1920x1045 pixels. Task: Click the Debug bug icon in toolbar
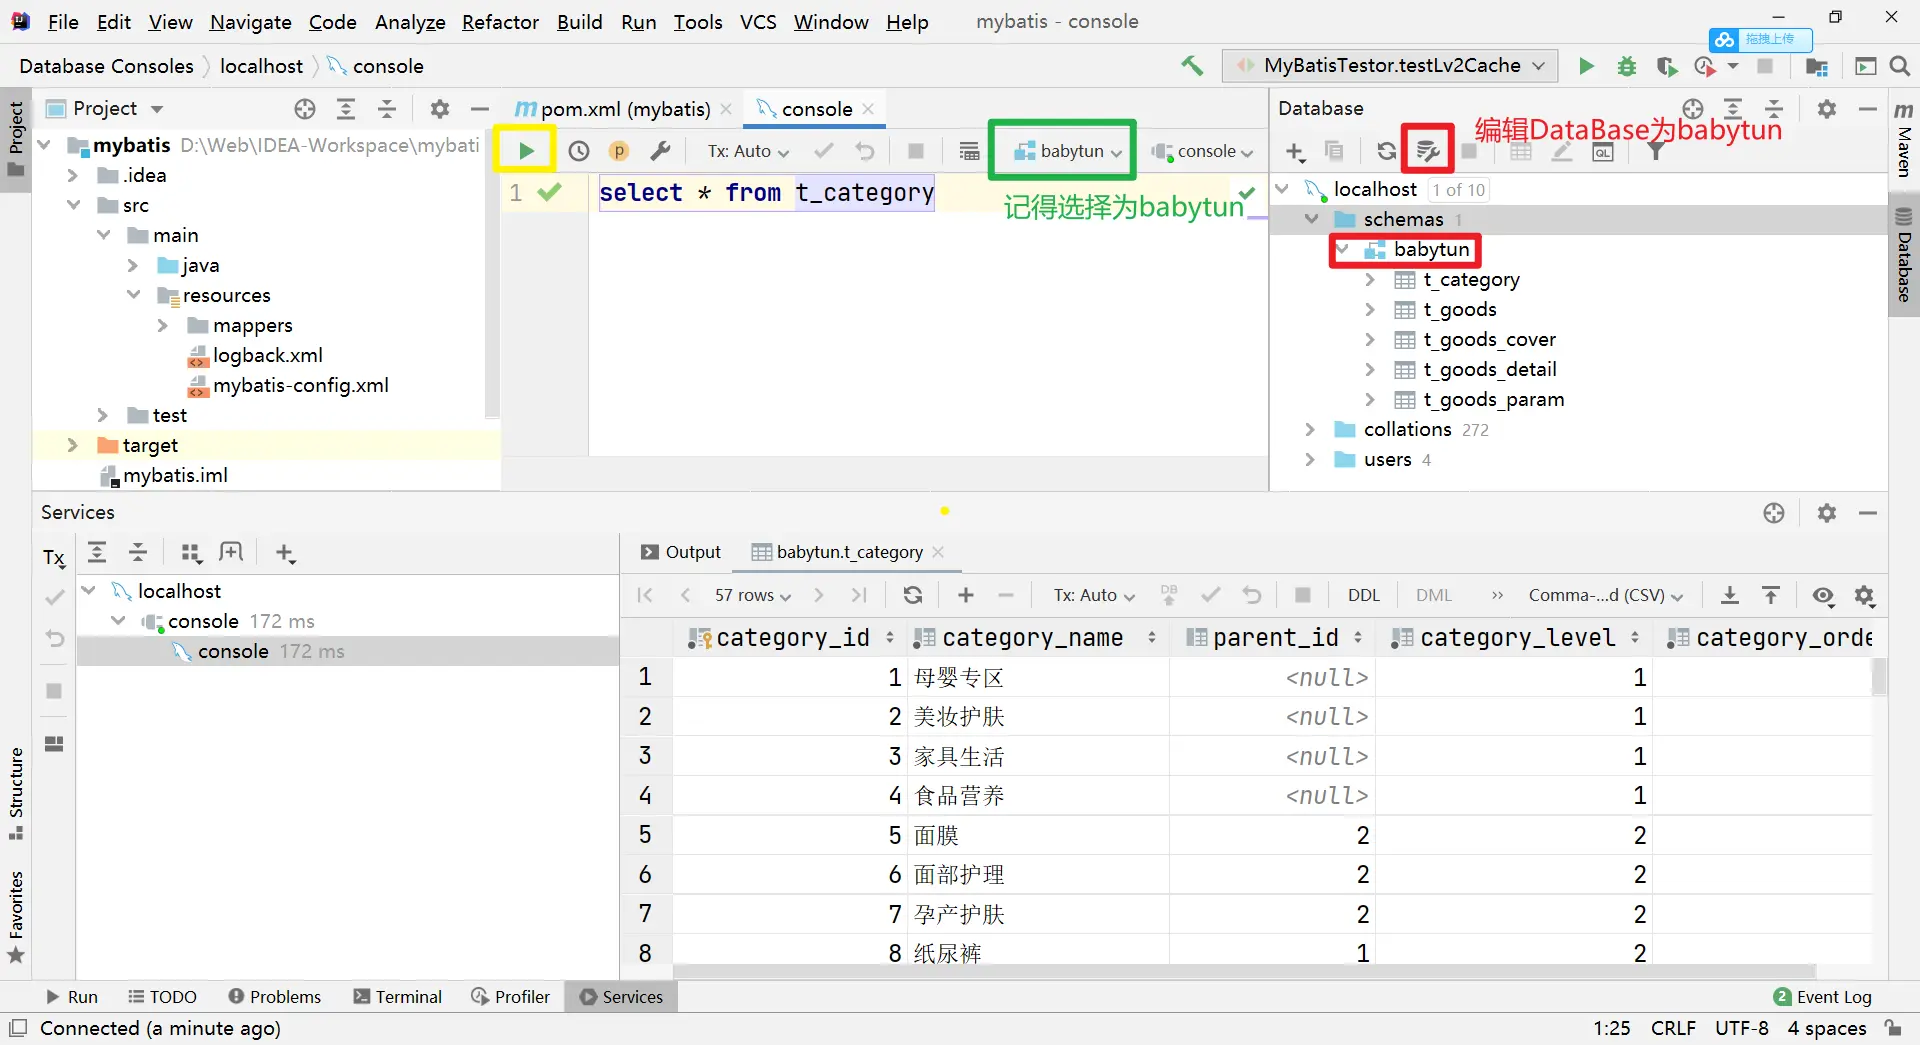click(1627, 66)
